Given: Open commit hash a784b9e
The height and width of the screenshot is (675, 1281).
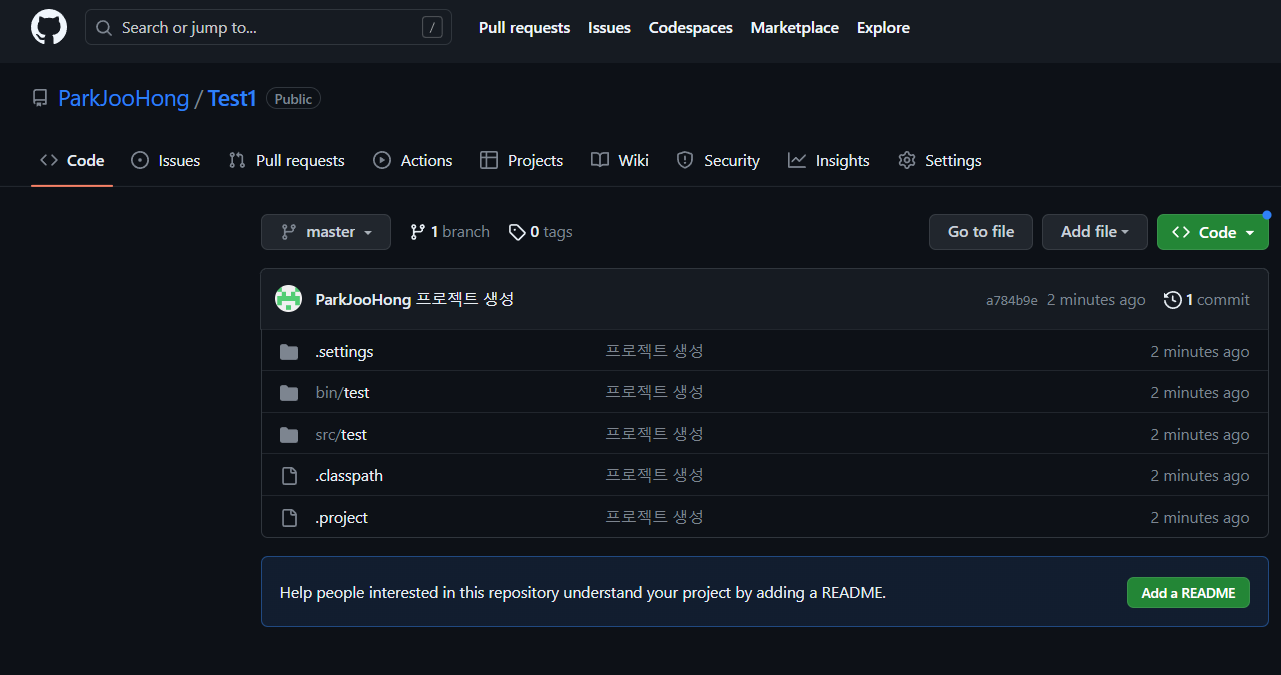Looking at the screenshot, I should 1012,300.
